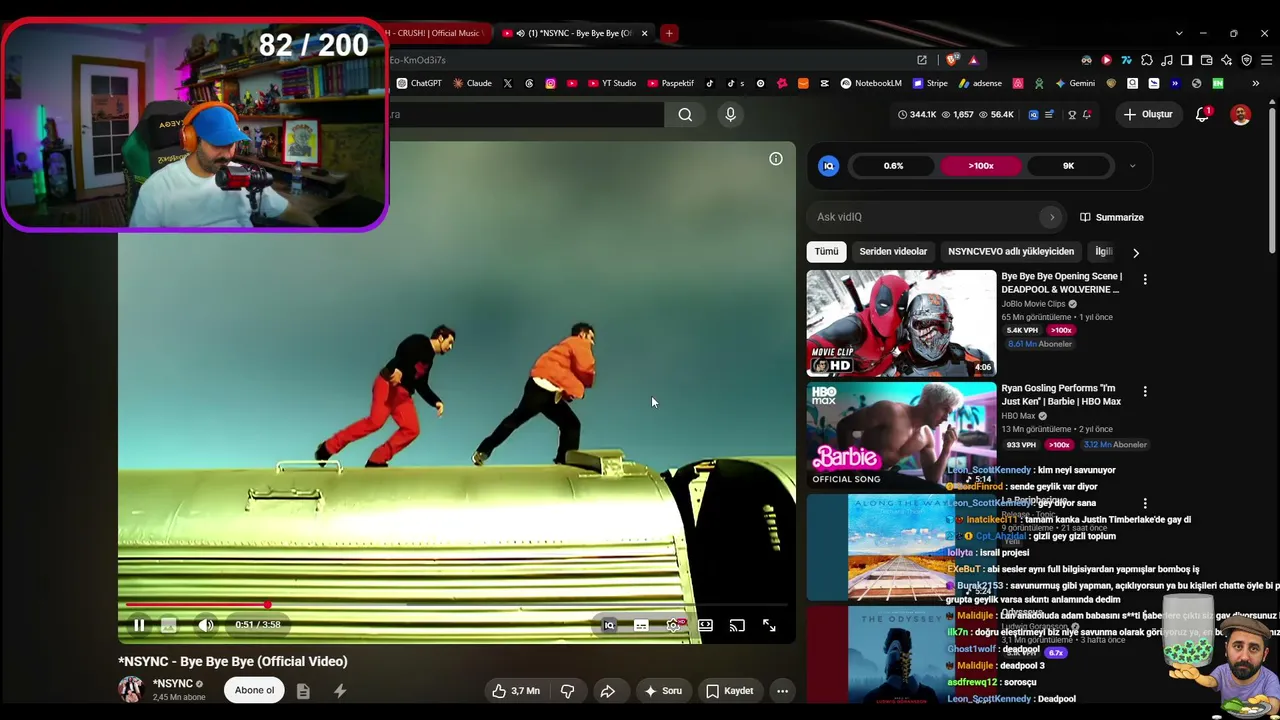Expand the vidIQ stats panel chevron
Viewport: 1280px width, 720px height.
pos(1132,166)
